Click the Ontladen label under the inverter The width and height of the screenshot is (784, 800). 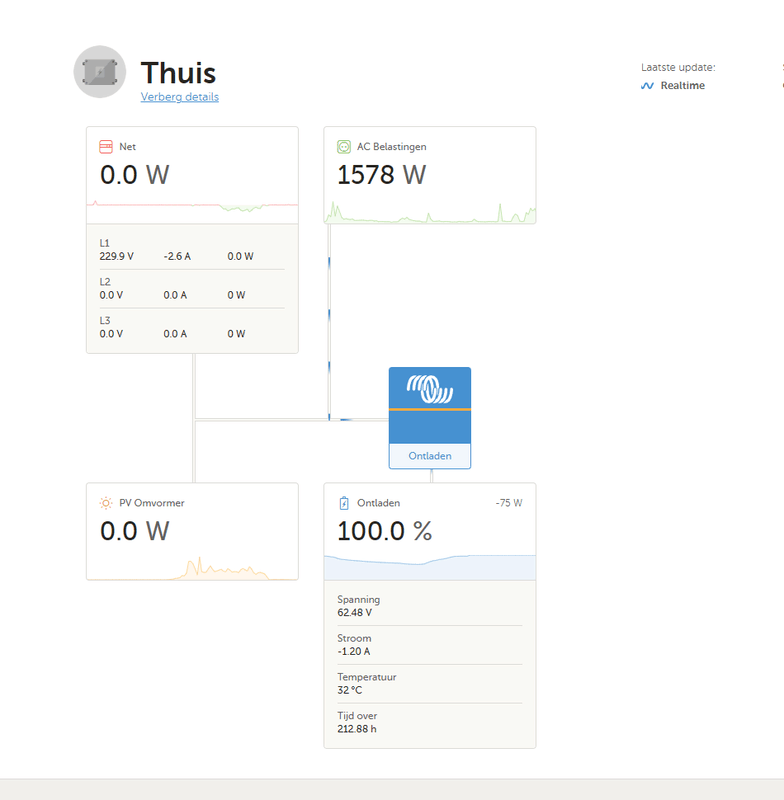tap(429, 456)
